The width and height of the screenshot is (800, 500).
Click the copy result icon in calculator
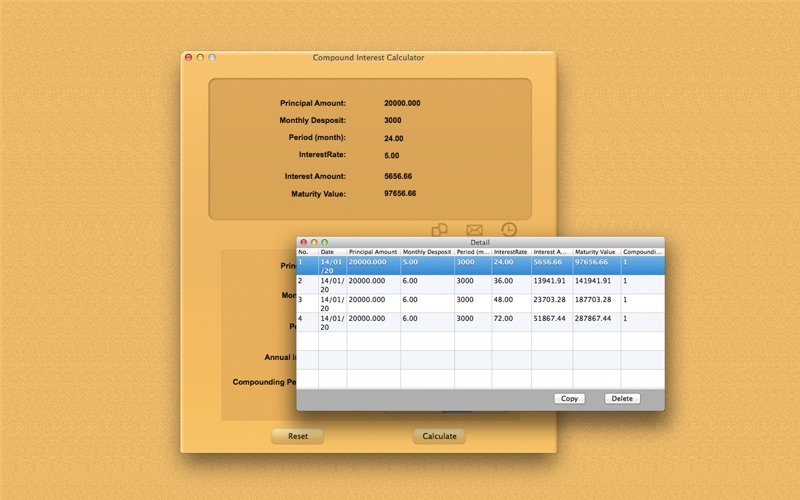click(439, 230)
